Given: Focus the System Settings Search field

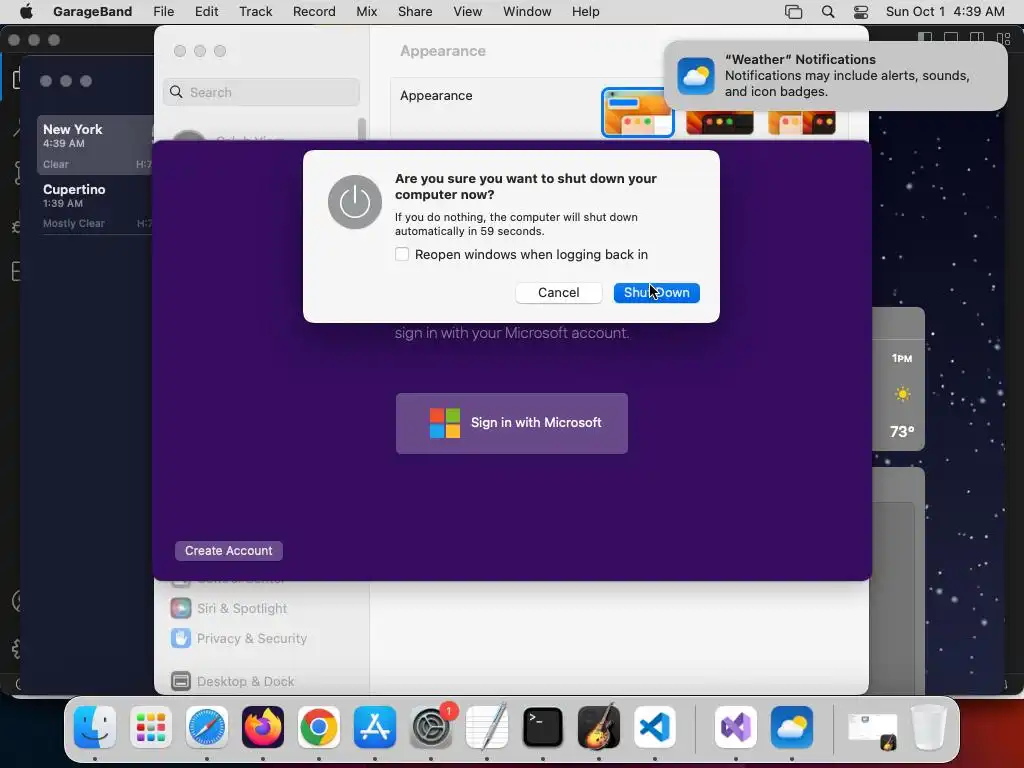Looking at the screenshot, I should 261,92.
